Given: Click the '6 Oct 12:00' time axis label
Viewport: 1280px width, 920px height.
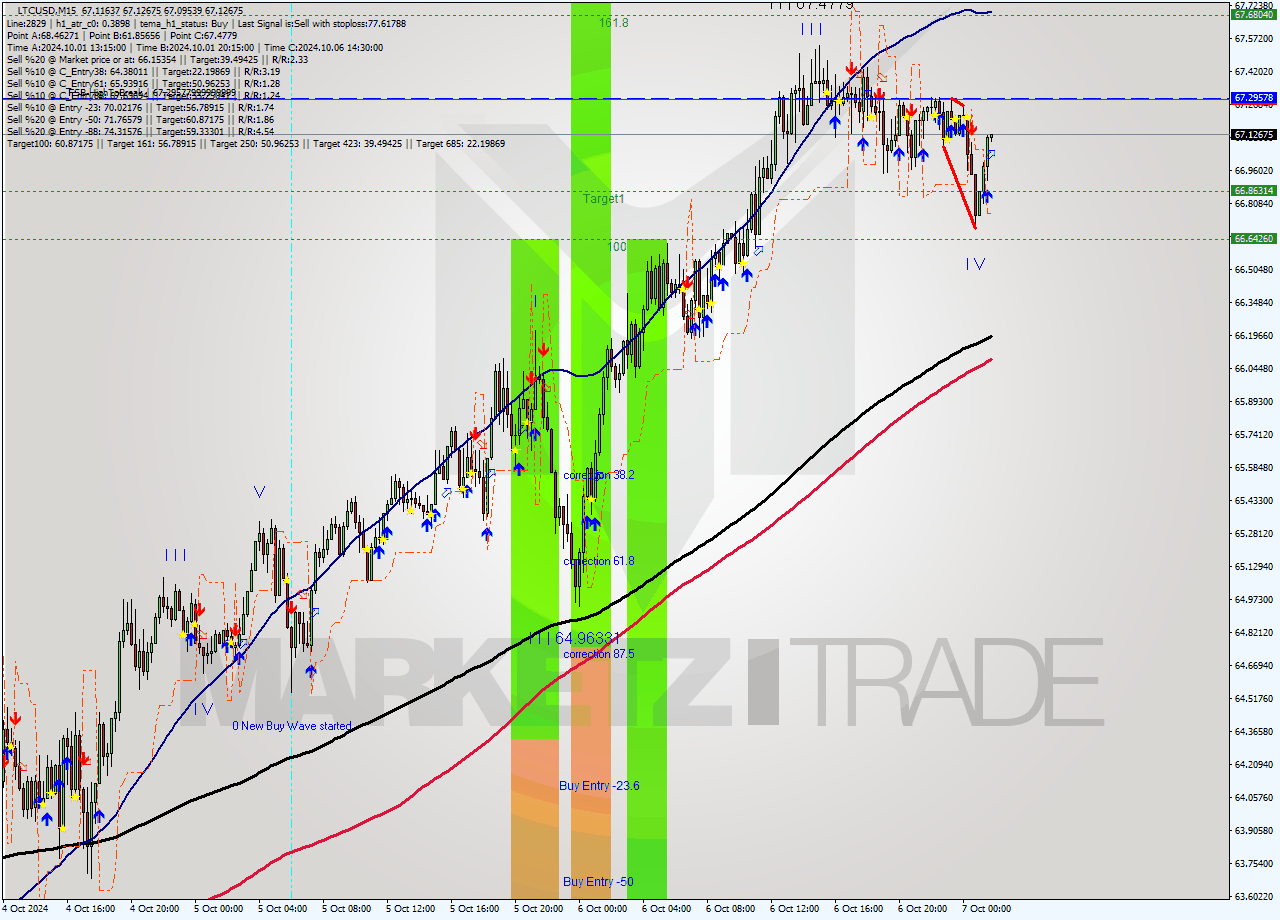Looking at the screenshot, I should [794, 909].
